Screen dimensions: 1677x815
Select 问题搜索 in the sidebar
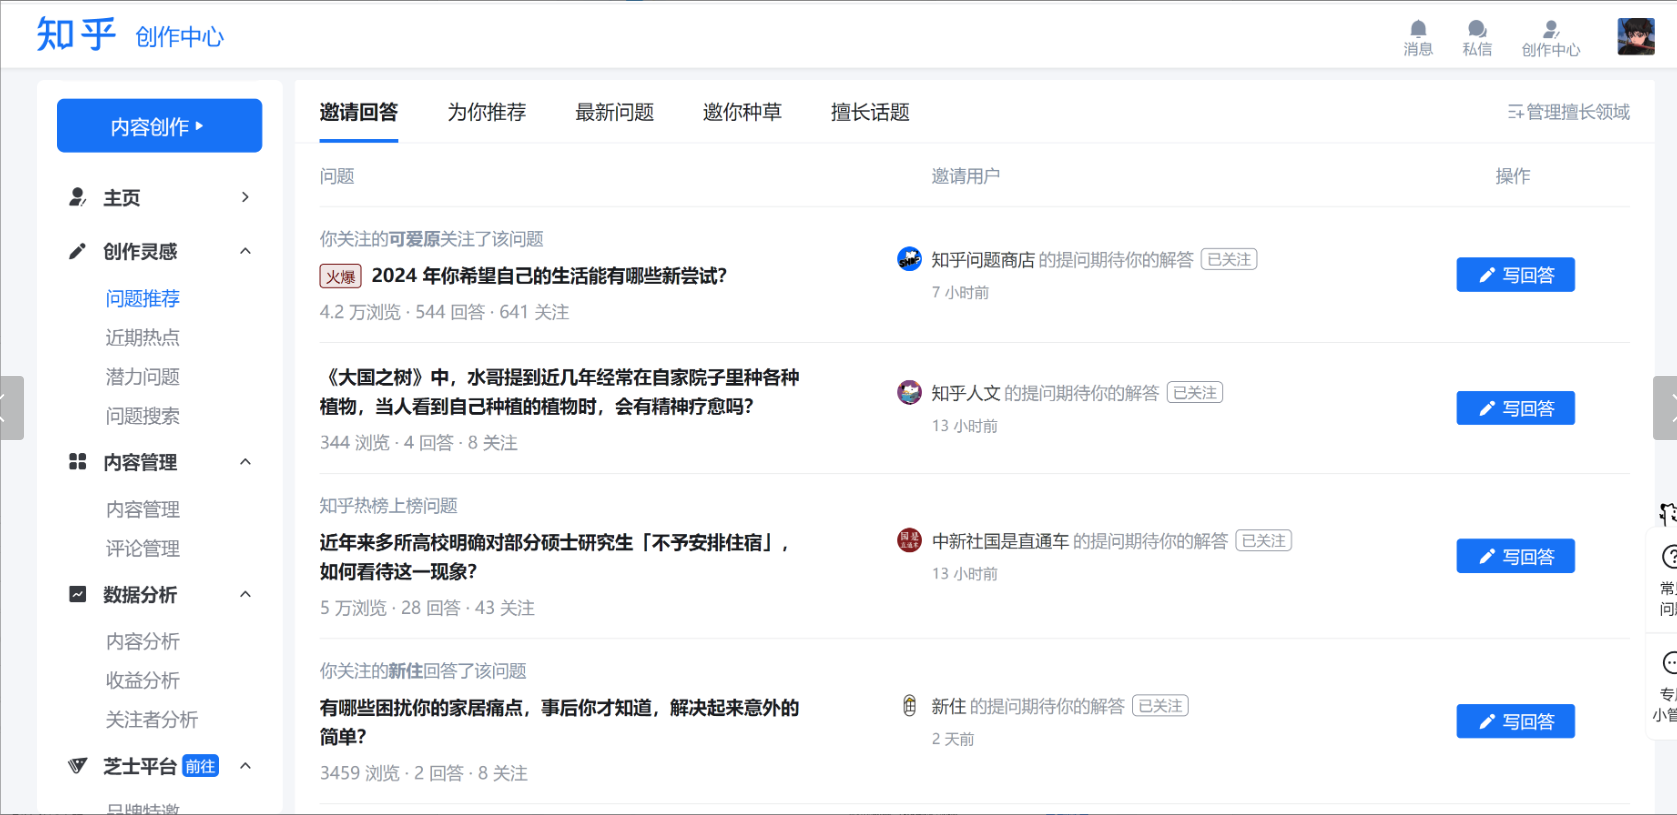(143, 415)
